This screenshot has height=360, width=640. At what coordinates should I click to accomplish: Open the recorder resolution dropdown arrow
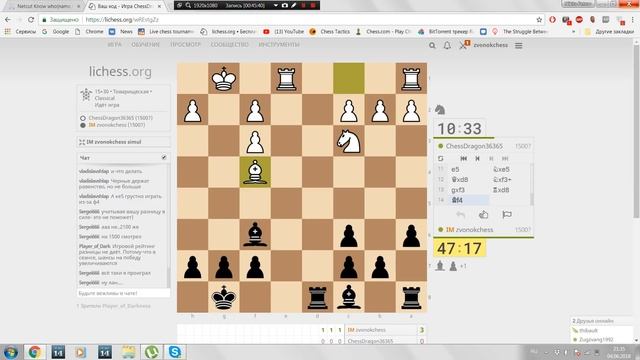pos(276,5)
